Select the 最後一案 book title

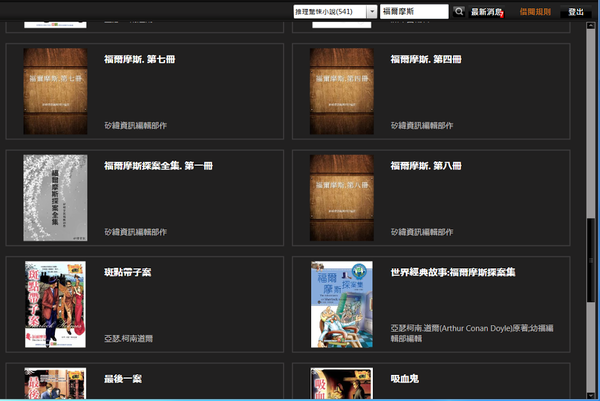coord(122,379)
